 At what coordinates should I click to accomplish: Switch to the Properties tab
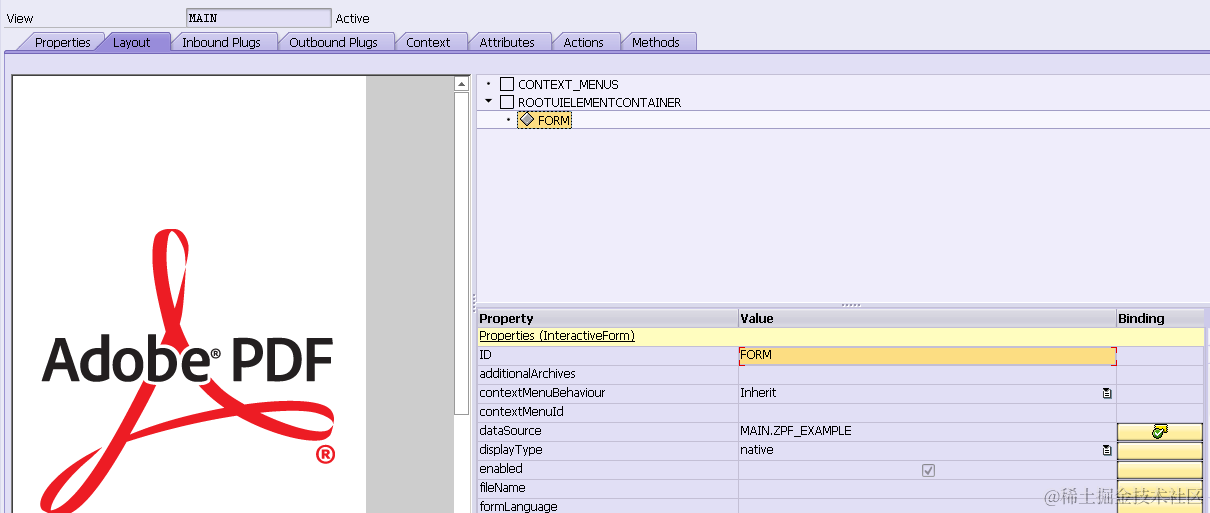(x=62, y=42)
